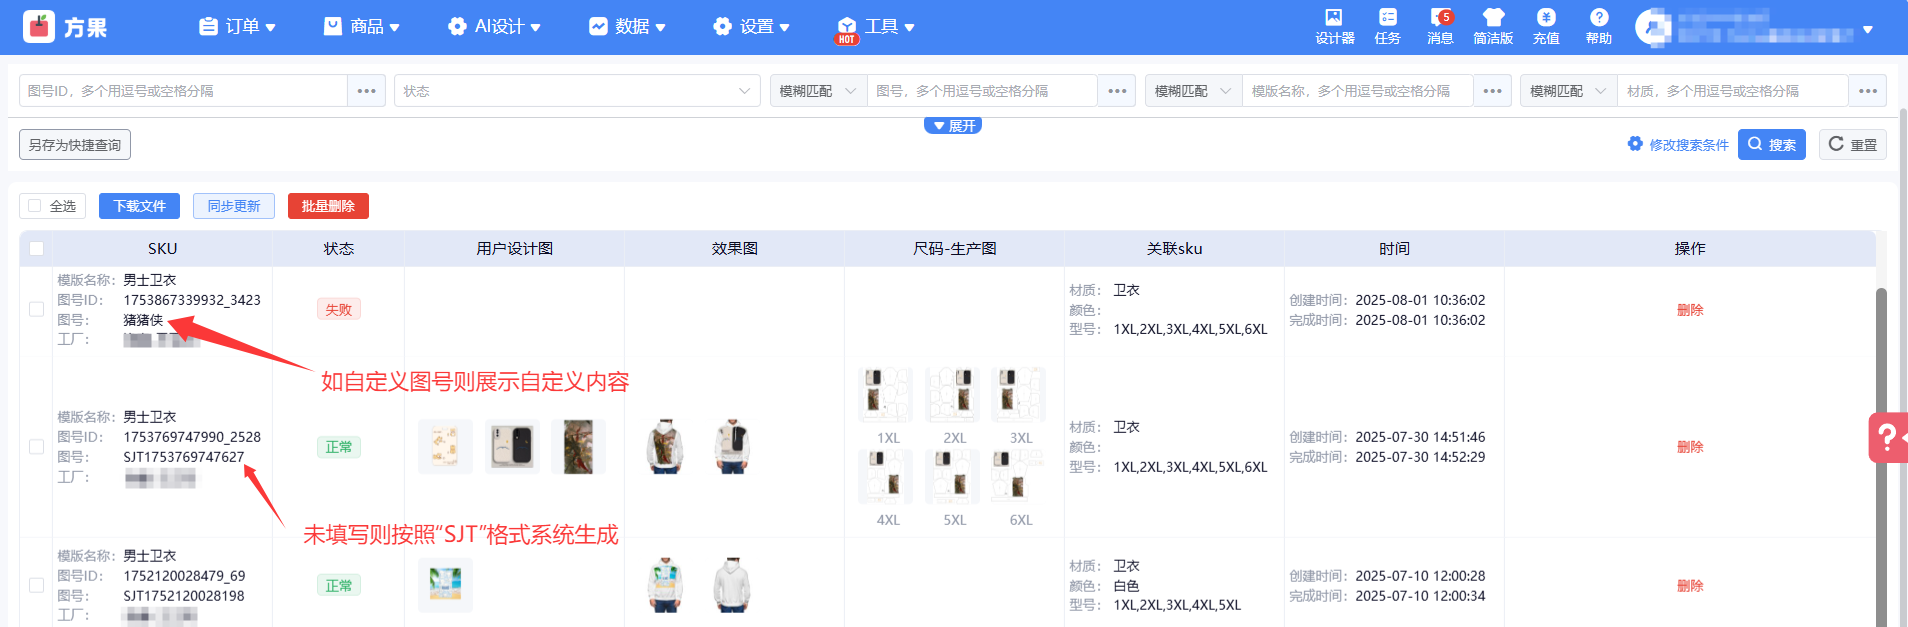Expand the filters with 展开 toggle
The height and width of the screenshot is (627, 1908).
coord(953,126)
